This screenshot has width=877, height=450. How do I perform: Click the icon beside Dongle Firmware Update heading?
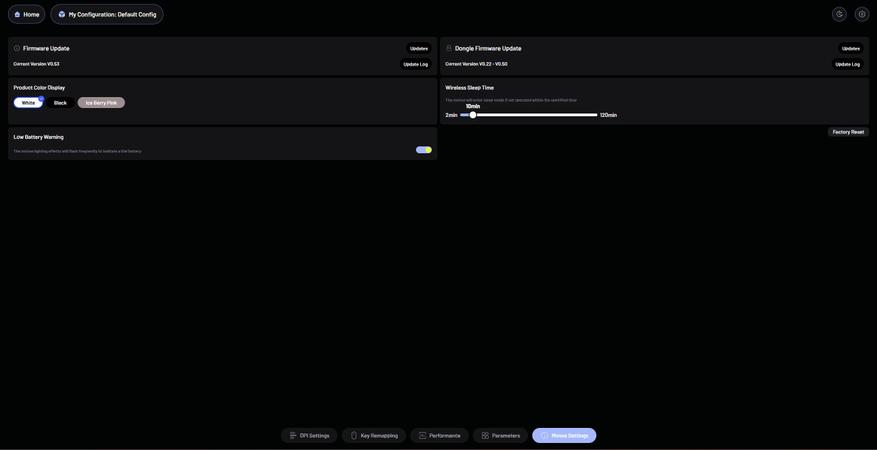[449, 49]
